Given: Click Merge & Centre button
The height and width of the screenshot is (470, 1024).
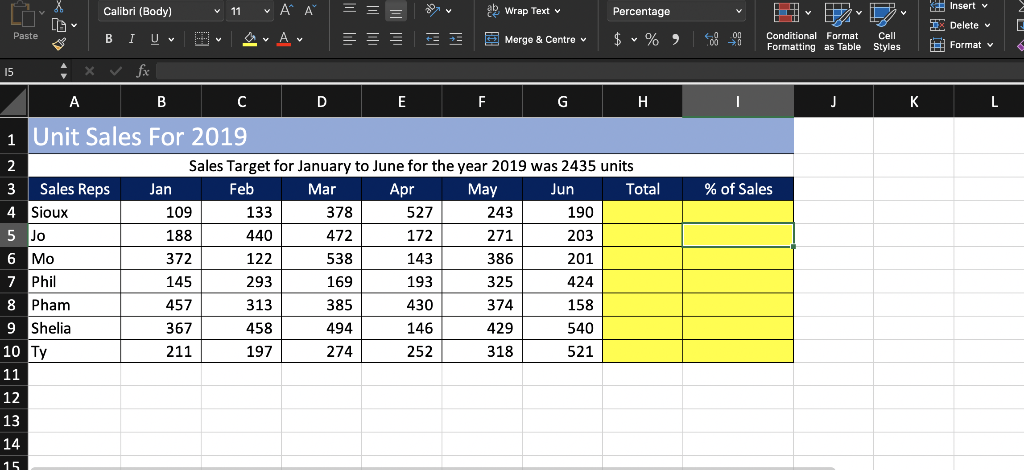Looking at the screenshot, I should coord(530,39).
